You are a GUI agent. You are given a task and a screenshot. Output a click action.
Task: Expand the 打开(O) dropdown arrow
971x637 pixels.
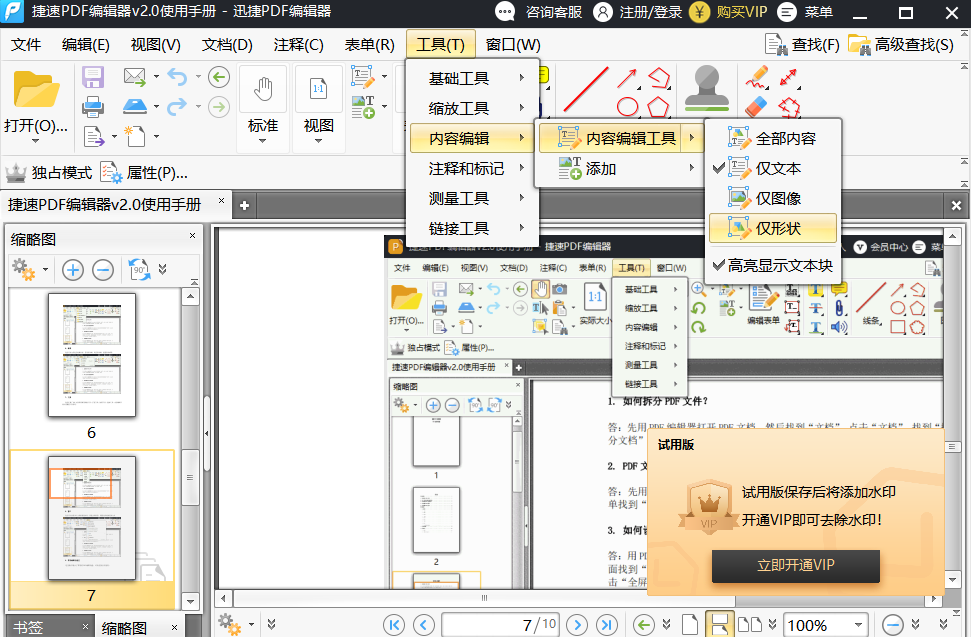tap(35, 141)
